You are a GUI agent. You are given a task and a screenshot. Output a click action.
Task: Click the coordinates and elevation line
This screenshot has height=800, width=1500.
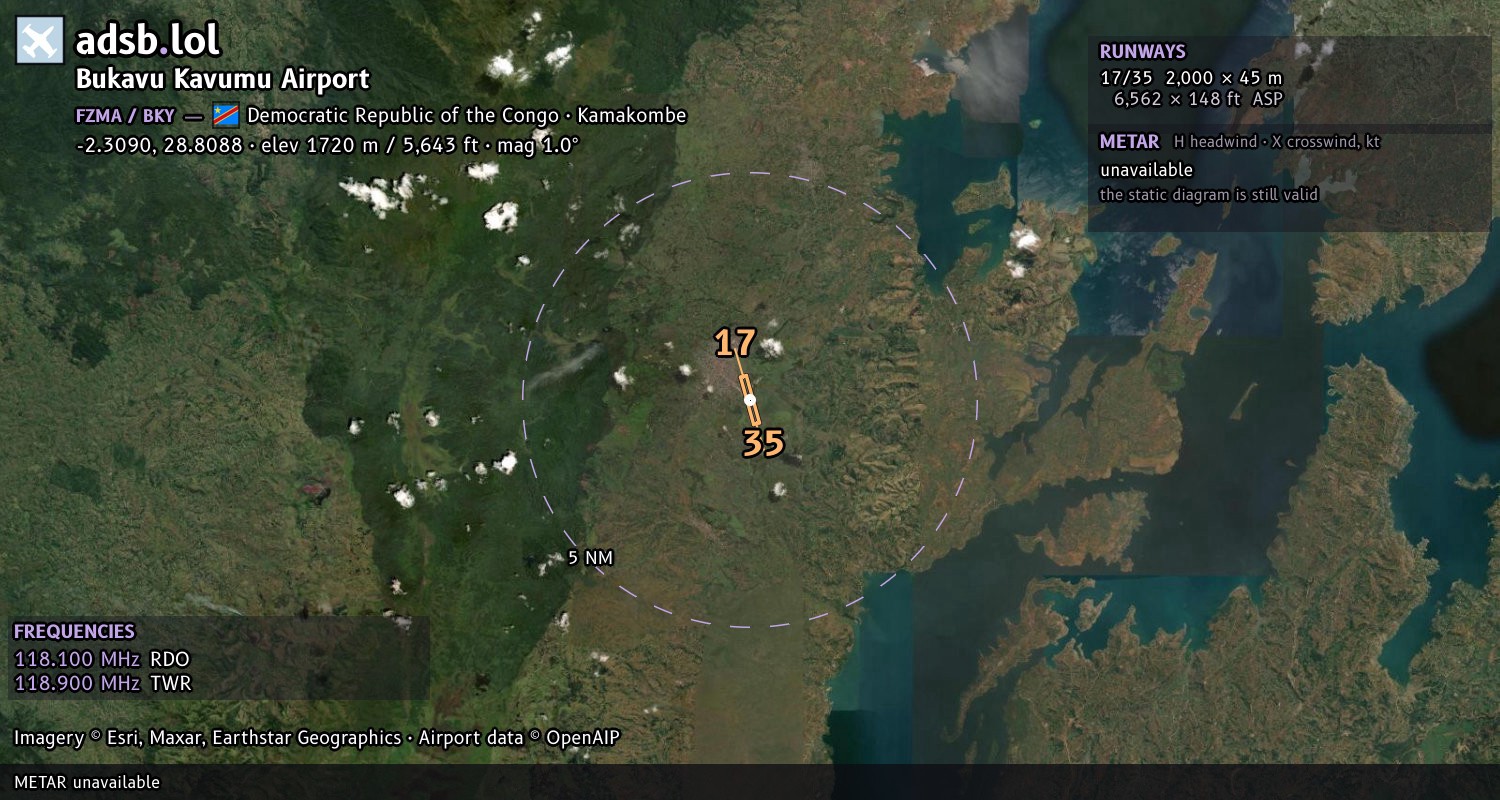(x=328, y=145)
